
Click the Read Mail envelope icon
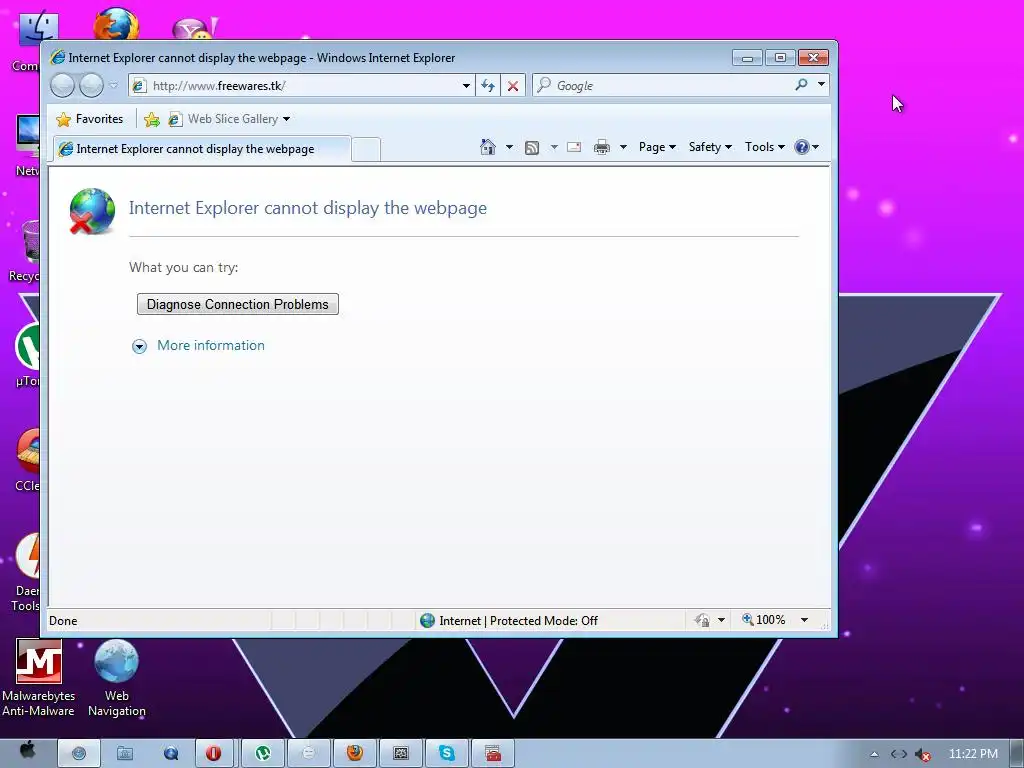574,147
